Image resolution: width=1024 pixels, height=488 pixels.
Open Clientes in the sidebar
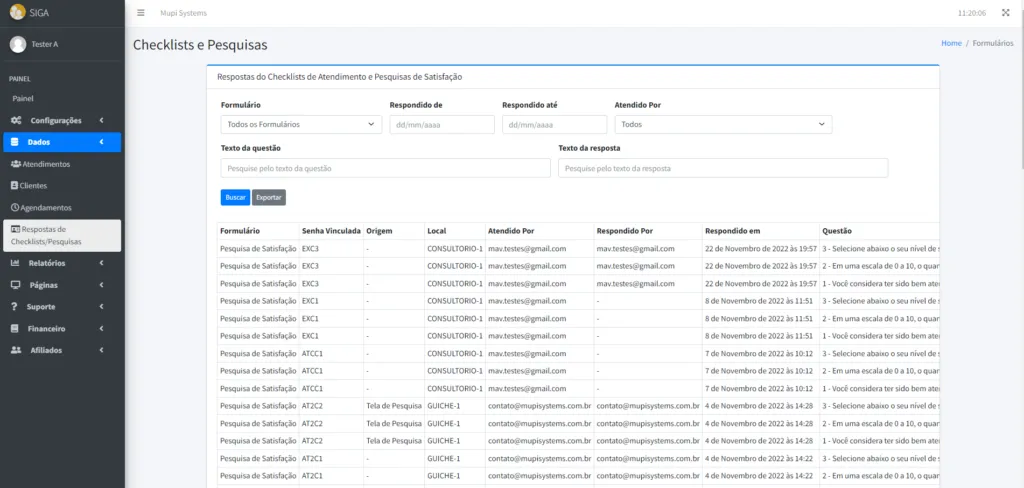[33, 186]
